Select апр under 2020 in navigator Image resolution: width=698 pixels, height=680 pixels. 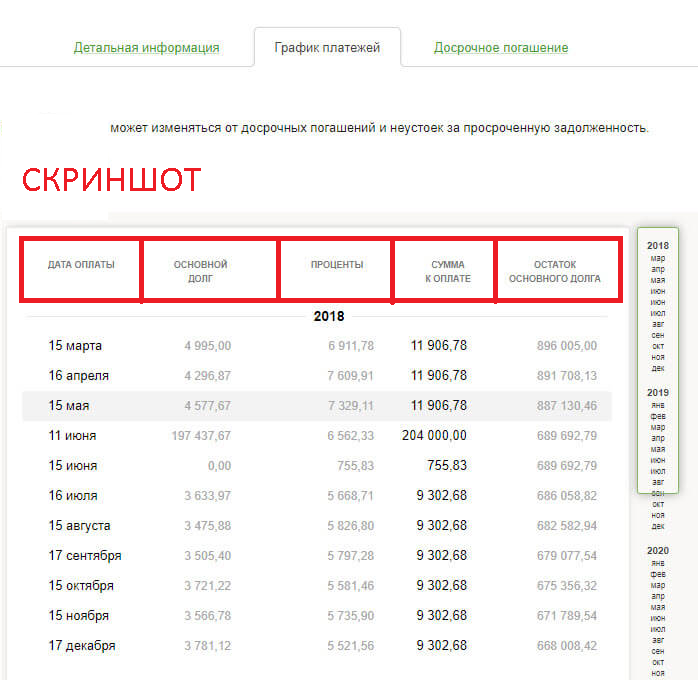657,596
